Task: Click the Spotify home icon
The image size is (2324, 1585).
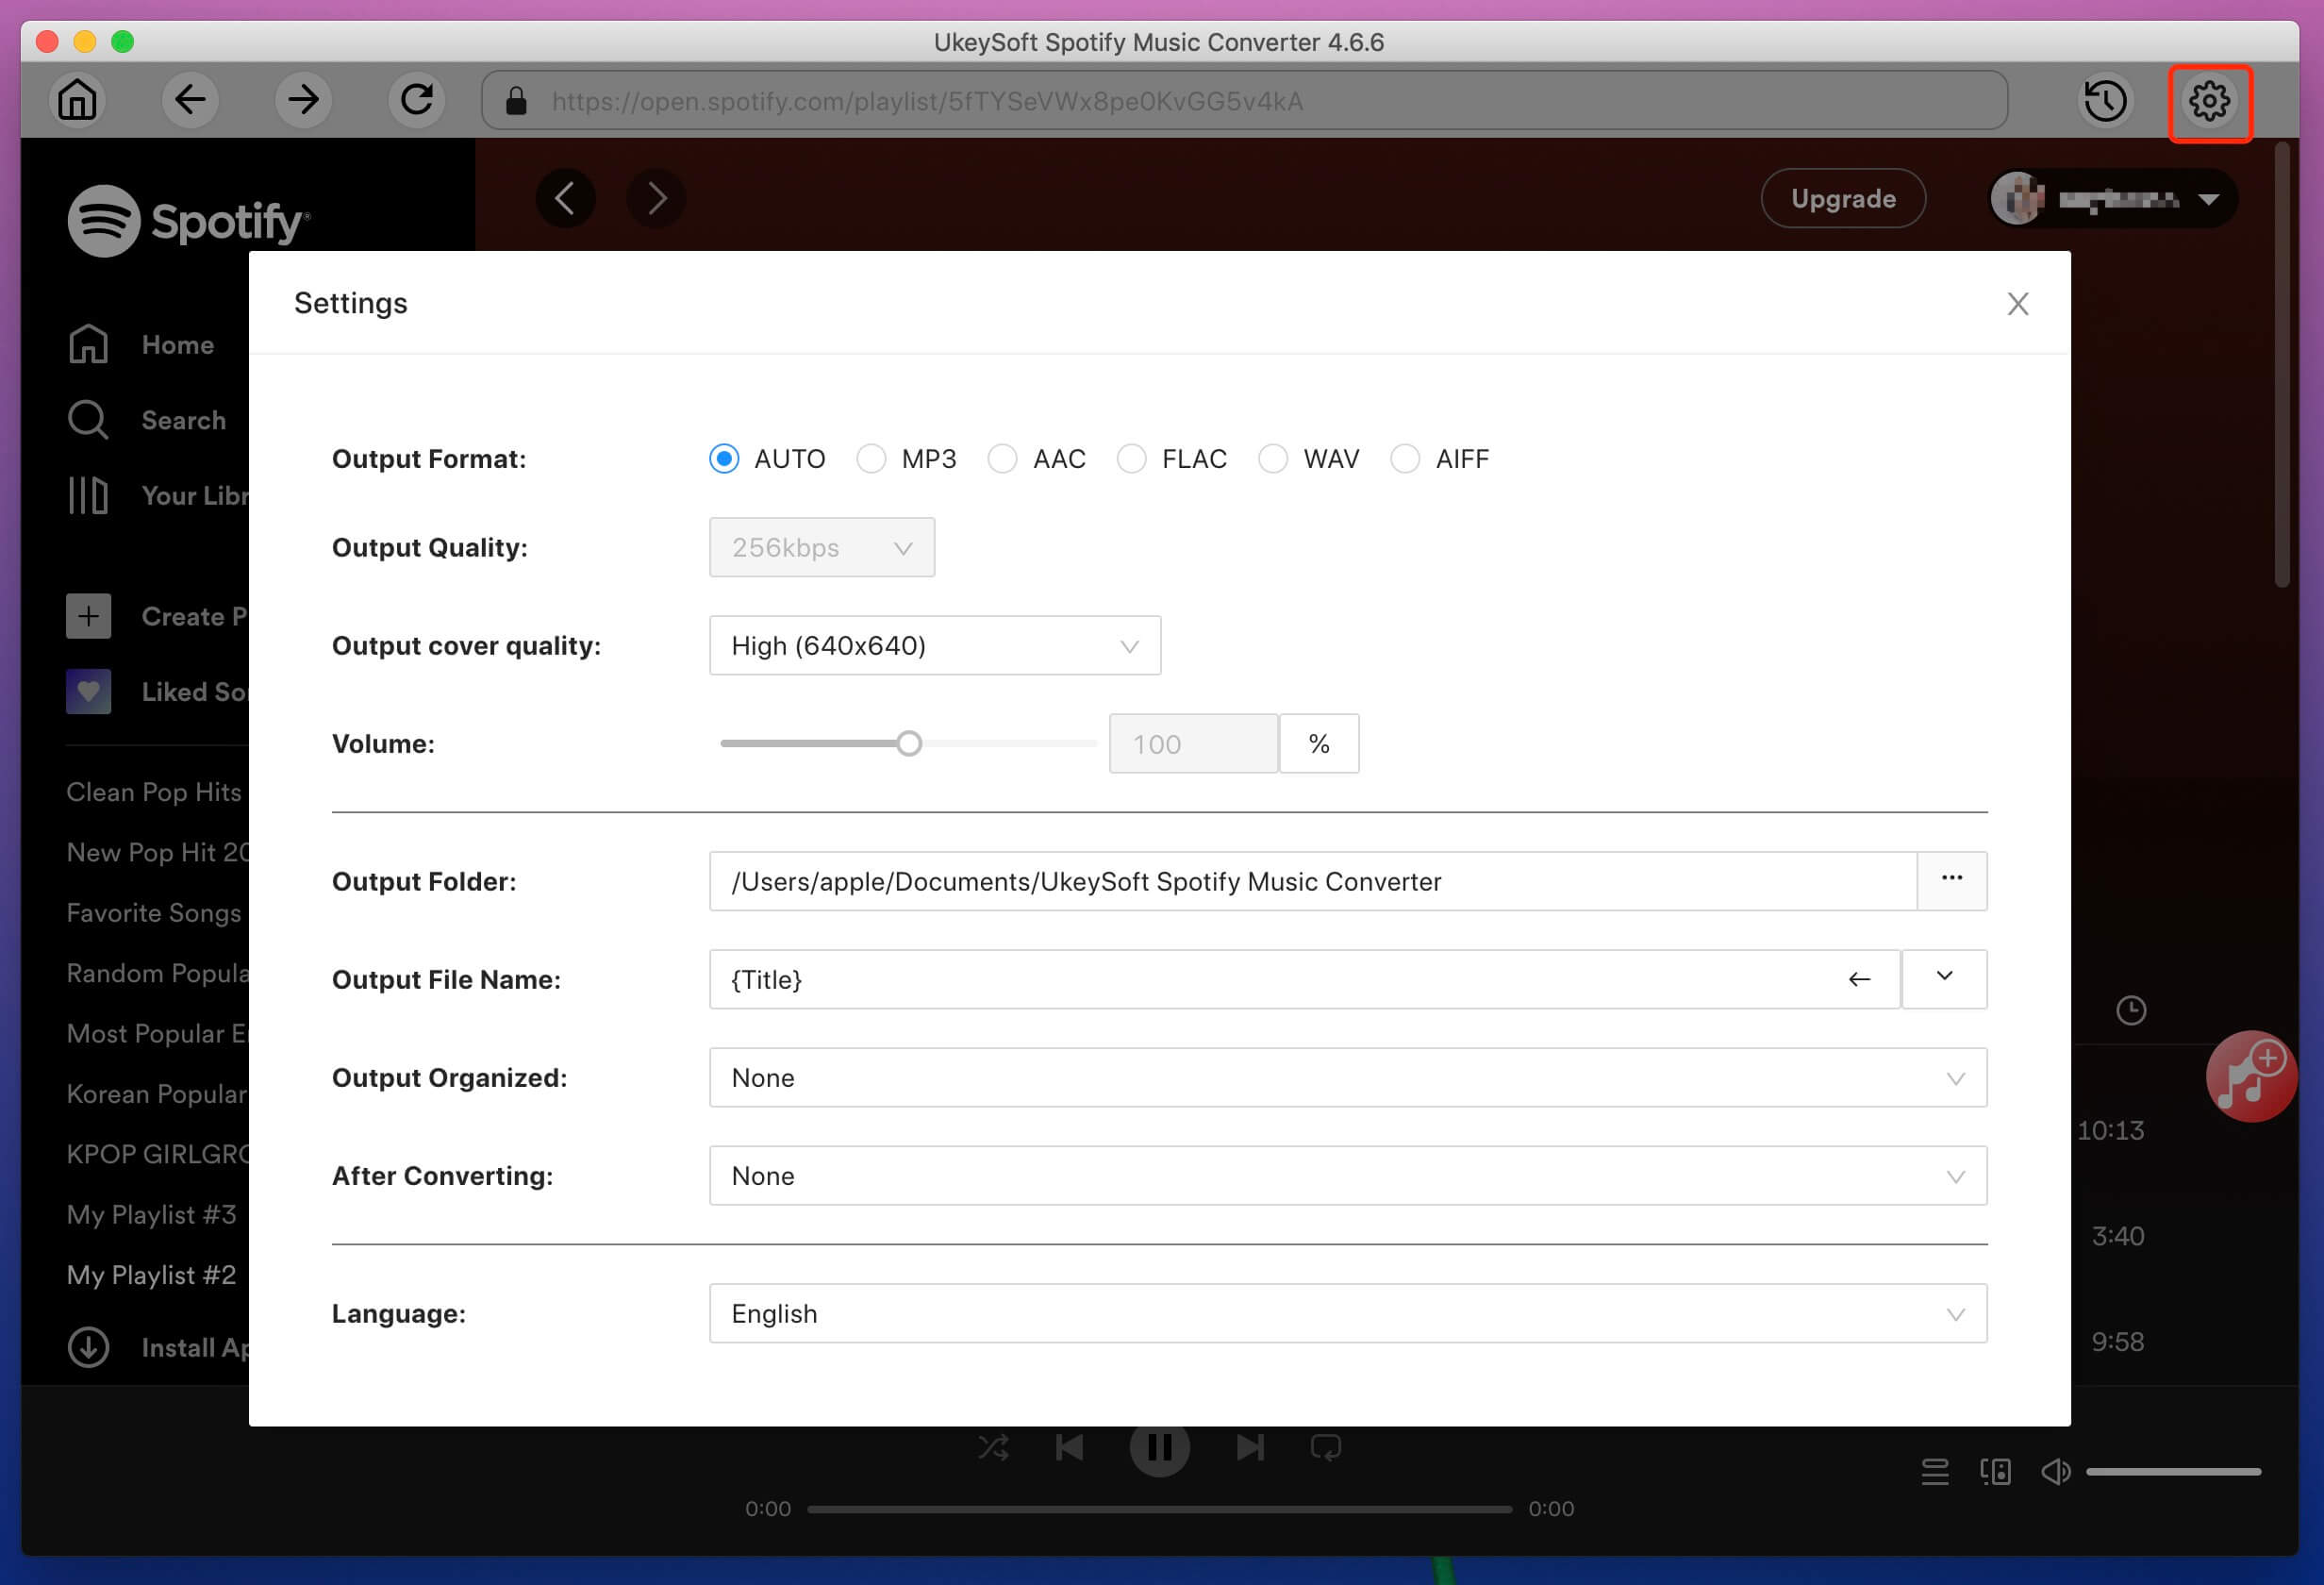Action: click(x=89, y=344)
